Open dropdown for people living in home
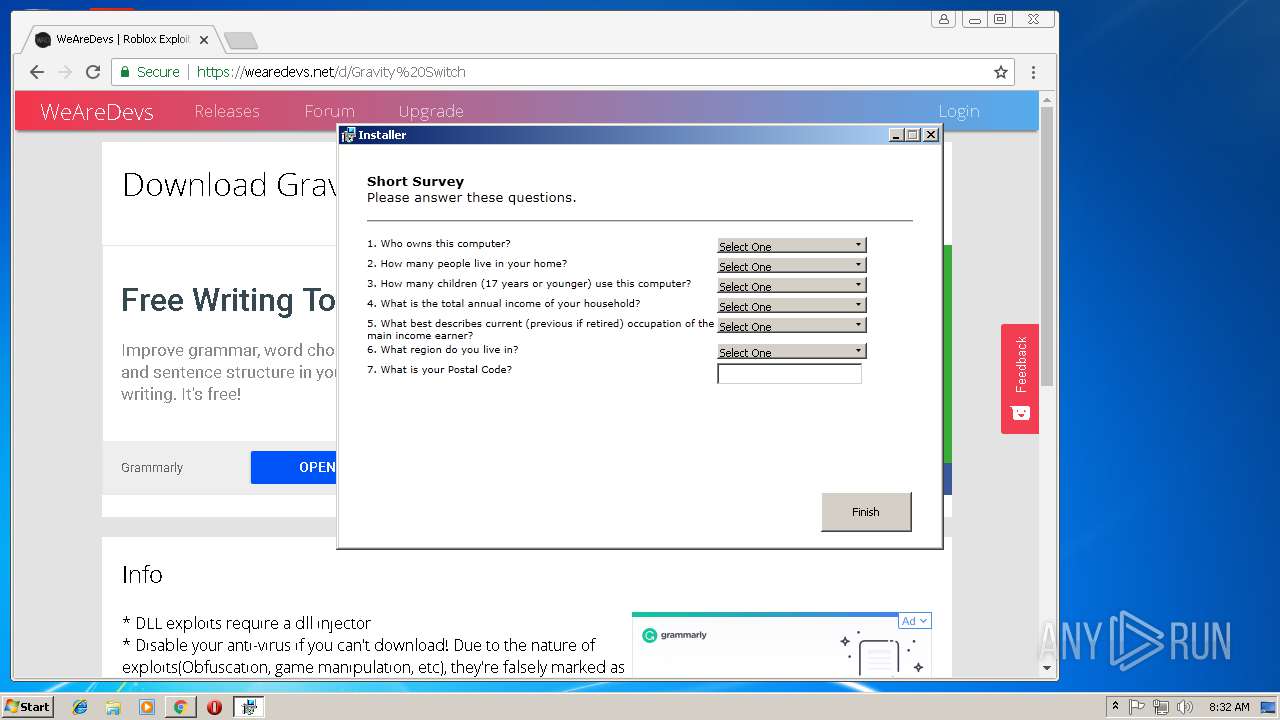The height and width of the screenshot is (720, 1280). [x=791, y=265]
